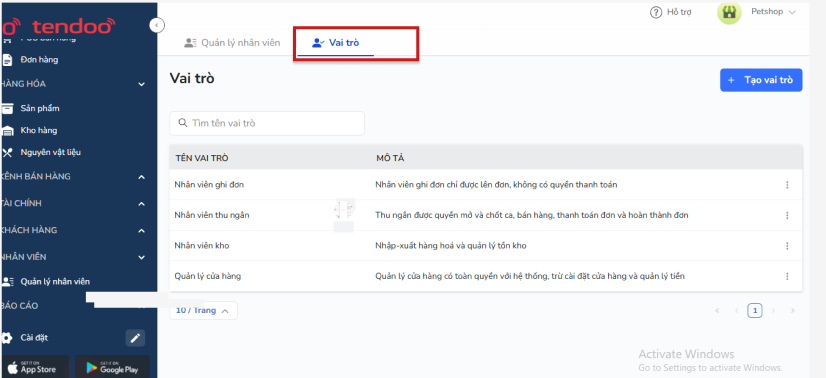Open the App Store download badge
Image resolution: width=826 pixels, height=378 pixels.
[x=34, y=366]
